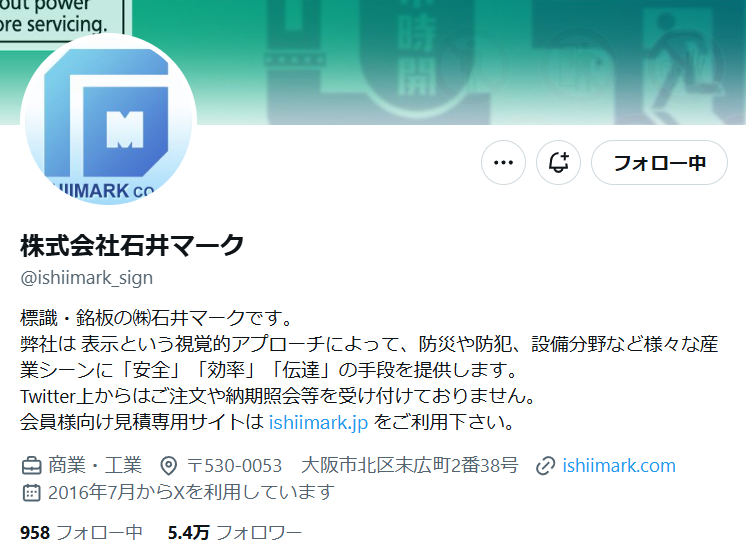Image resolution: width=746 pixels, height=550 pixels.
Task: Click the bio line starting with Twitter上からは
Action: tap(278, 396)
